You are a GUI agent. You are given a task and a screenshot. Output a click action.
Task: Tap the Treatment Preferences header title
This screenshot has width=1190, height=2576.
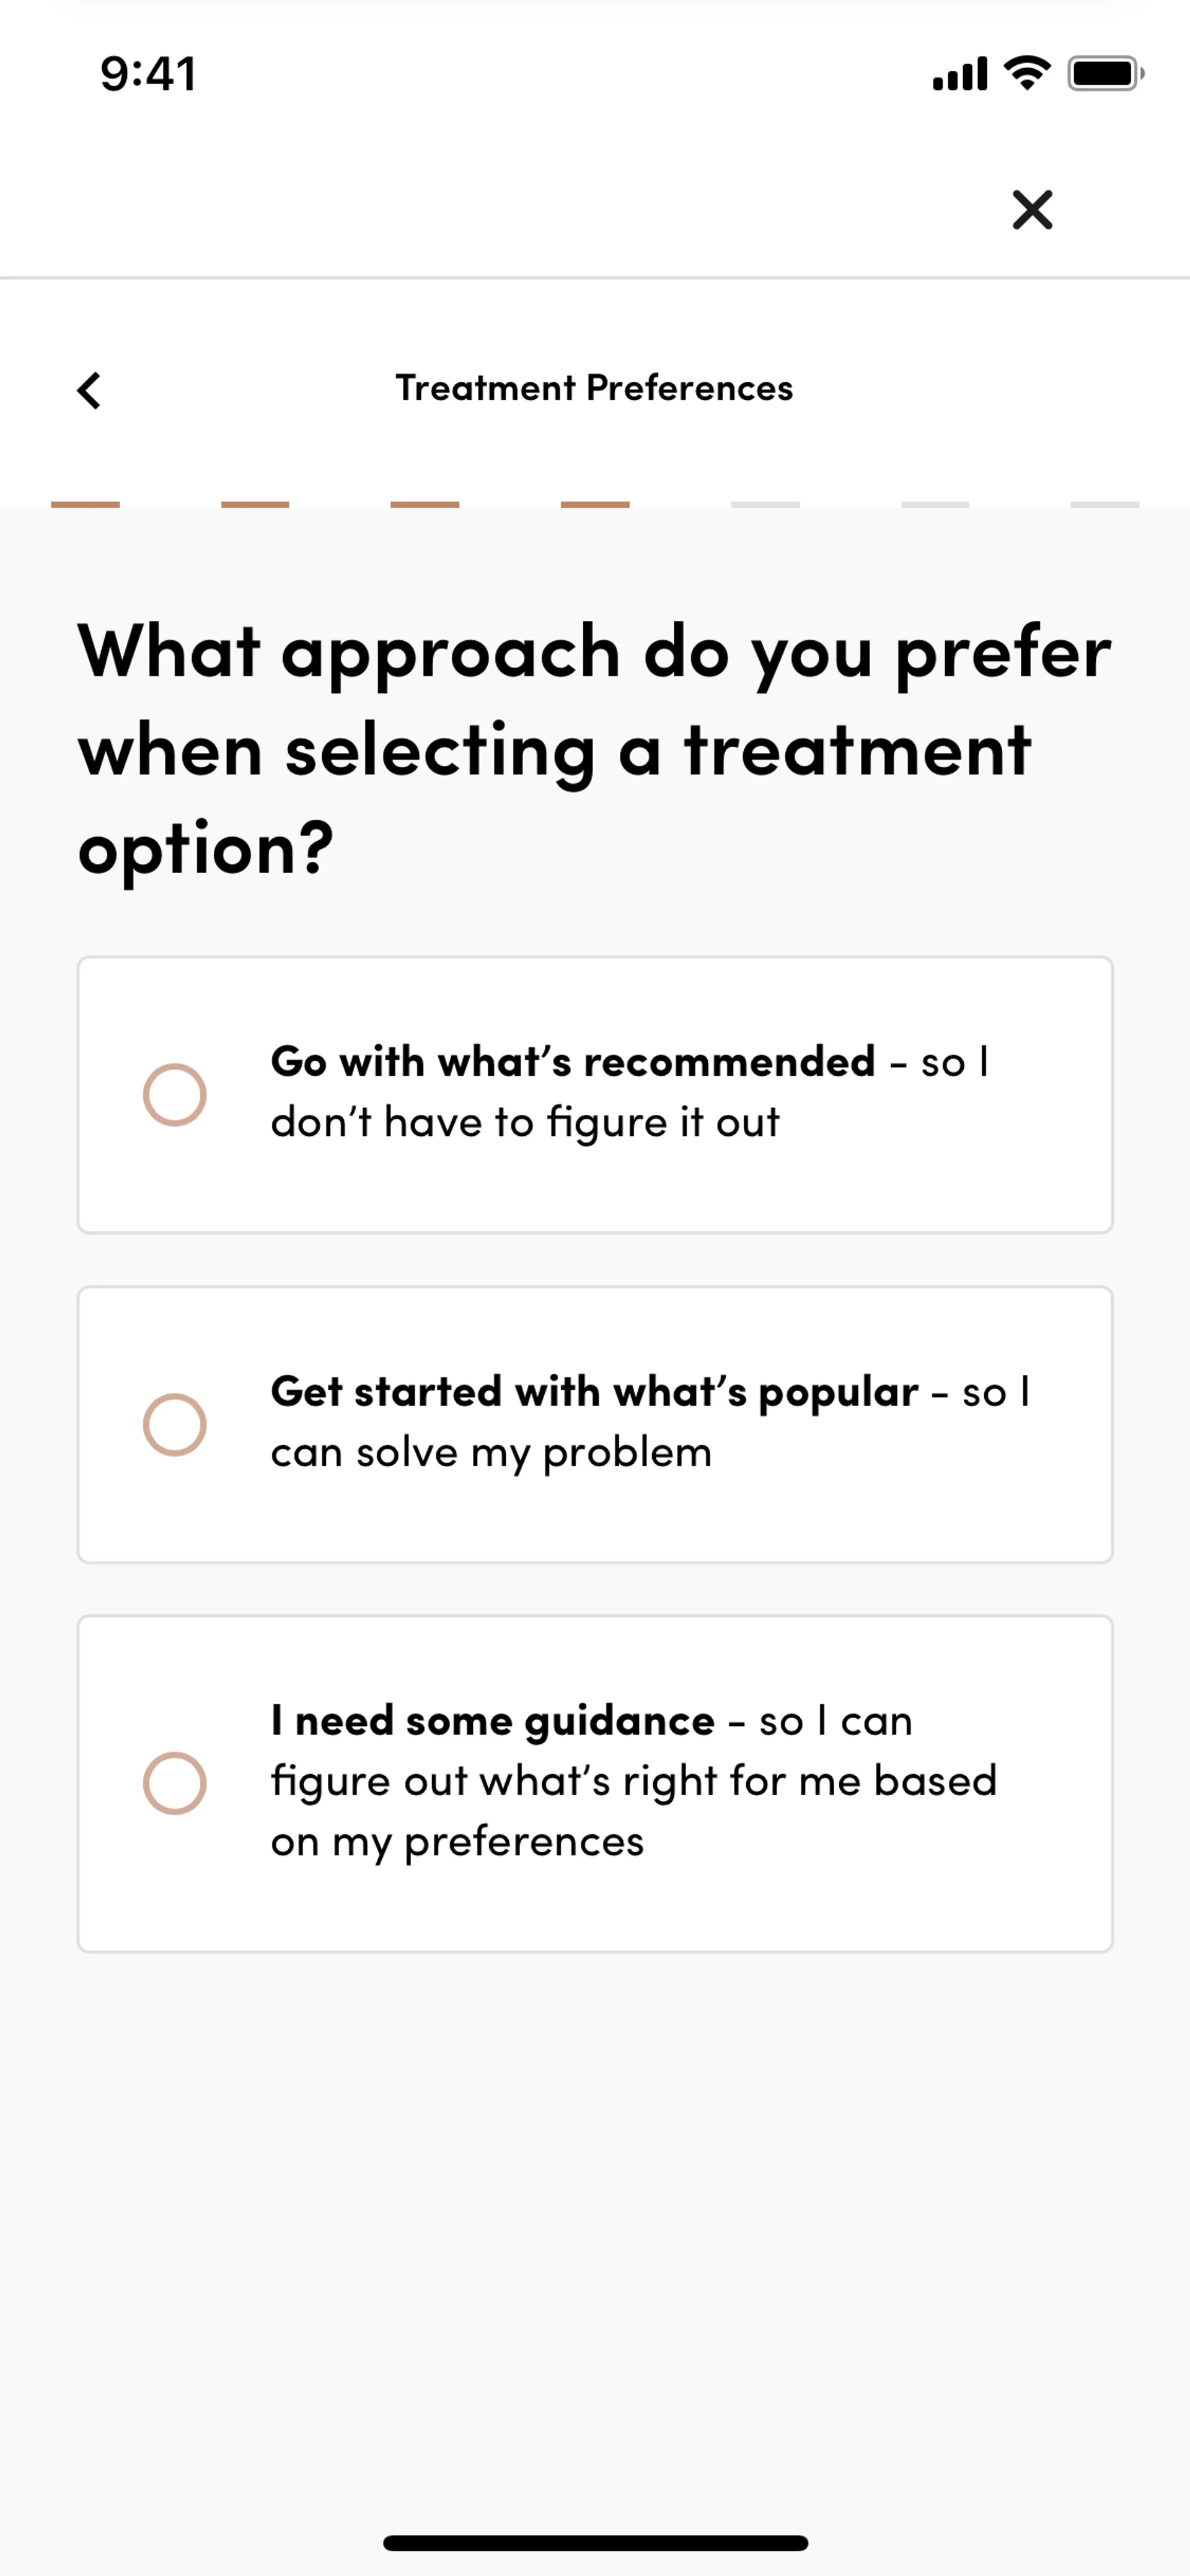click(594, 388)
